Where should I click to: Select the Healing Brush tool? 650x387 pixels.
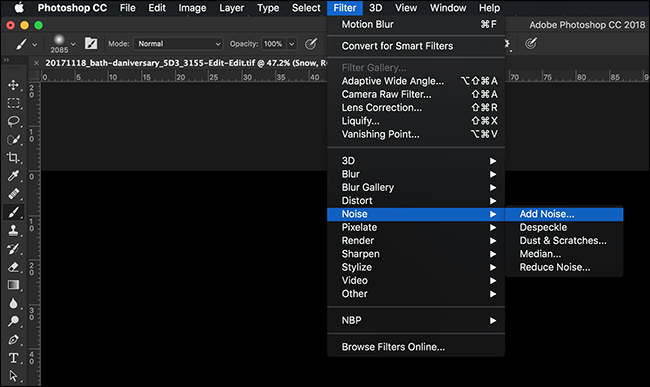(x=13, y=194)
